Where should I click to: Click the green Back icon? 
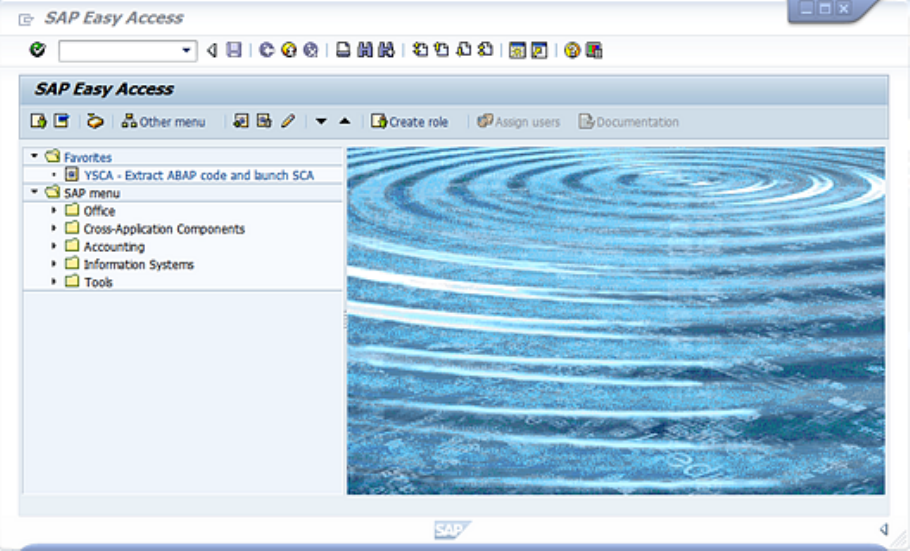266,50
